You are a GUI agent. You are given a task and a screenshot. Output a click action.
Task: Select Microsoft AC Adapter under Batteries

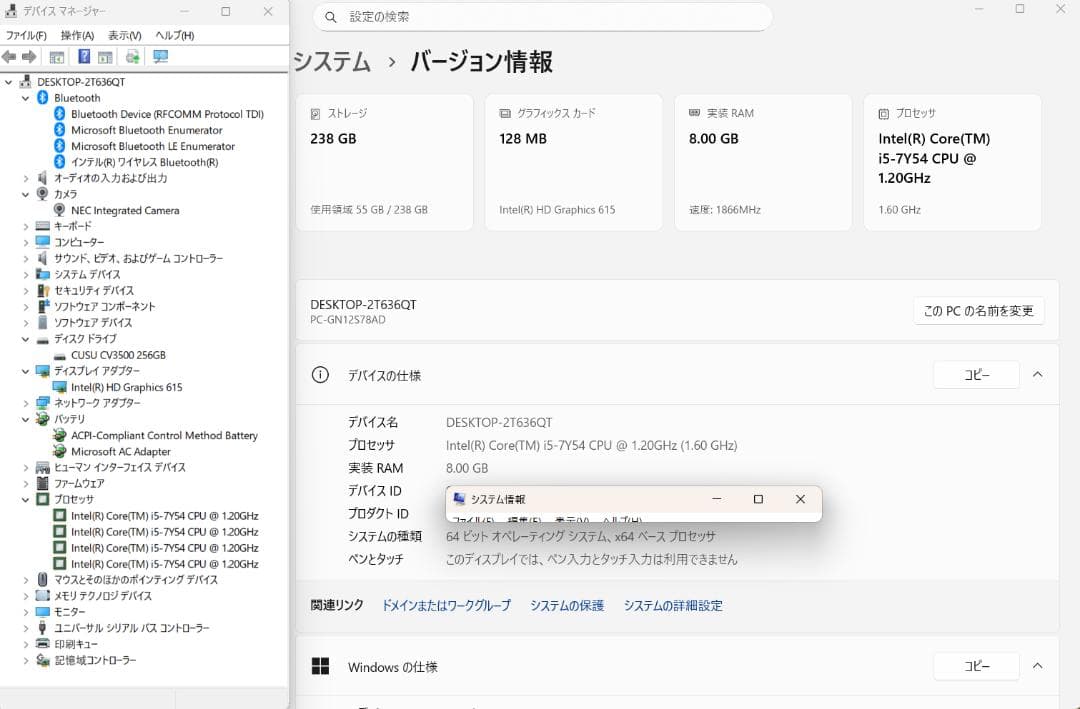tap(120, 451)
